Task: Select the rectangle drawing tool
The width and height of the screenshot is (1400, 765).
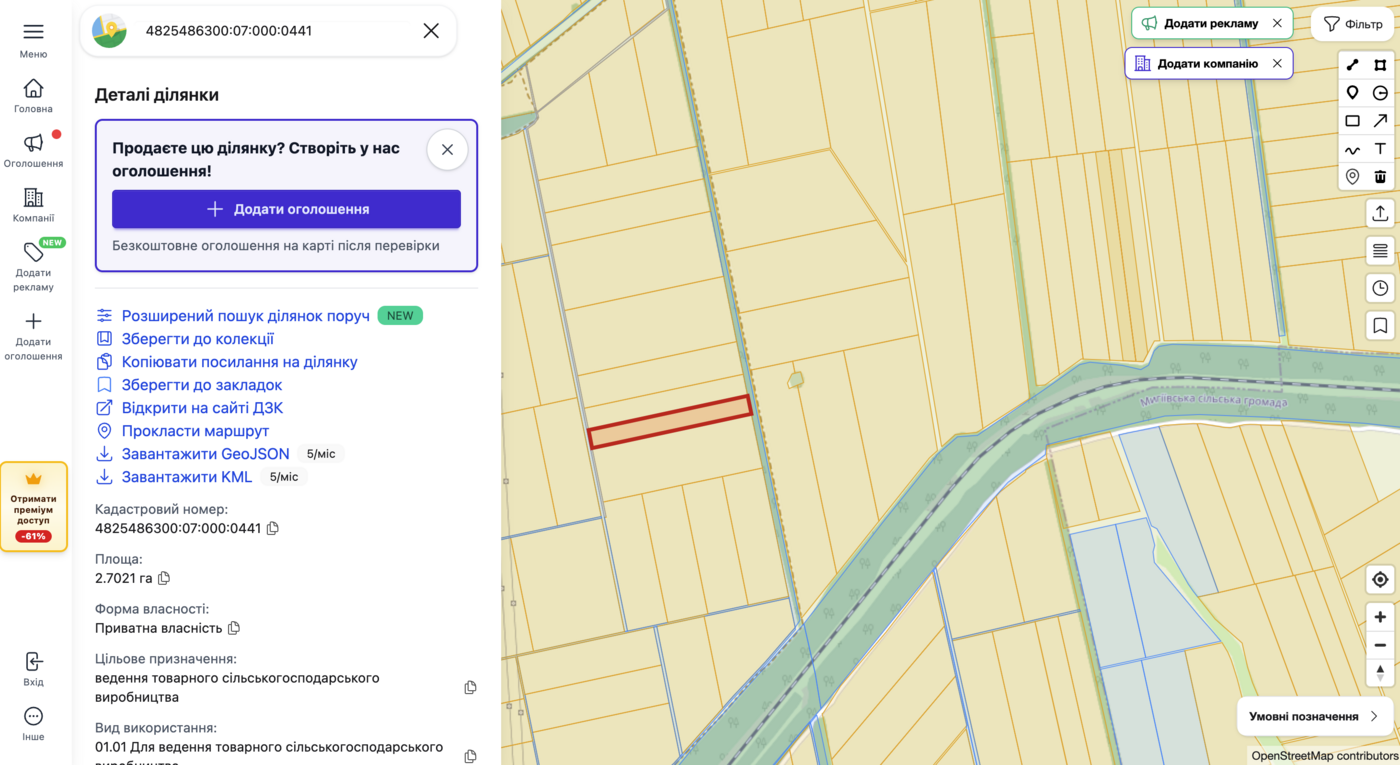Action: tap(1352, 121)
